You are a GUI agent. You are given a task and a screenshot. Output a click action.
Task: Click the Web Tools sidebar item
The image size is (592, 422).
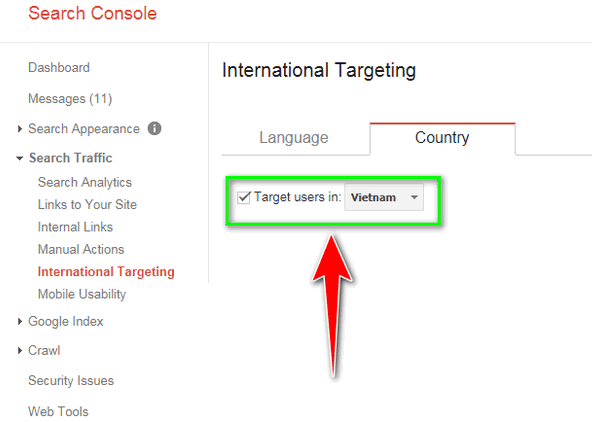pos(58,411)
